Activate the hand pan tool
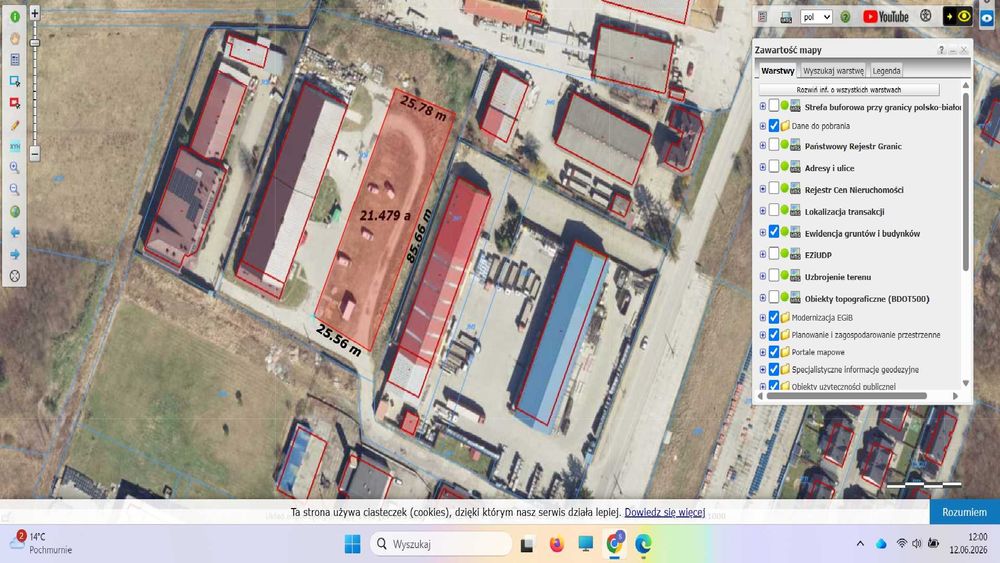Viewport: 1000px width, 563px height. tap(15, 38)
